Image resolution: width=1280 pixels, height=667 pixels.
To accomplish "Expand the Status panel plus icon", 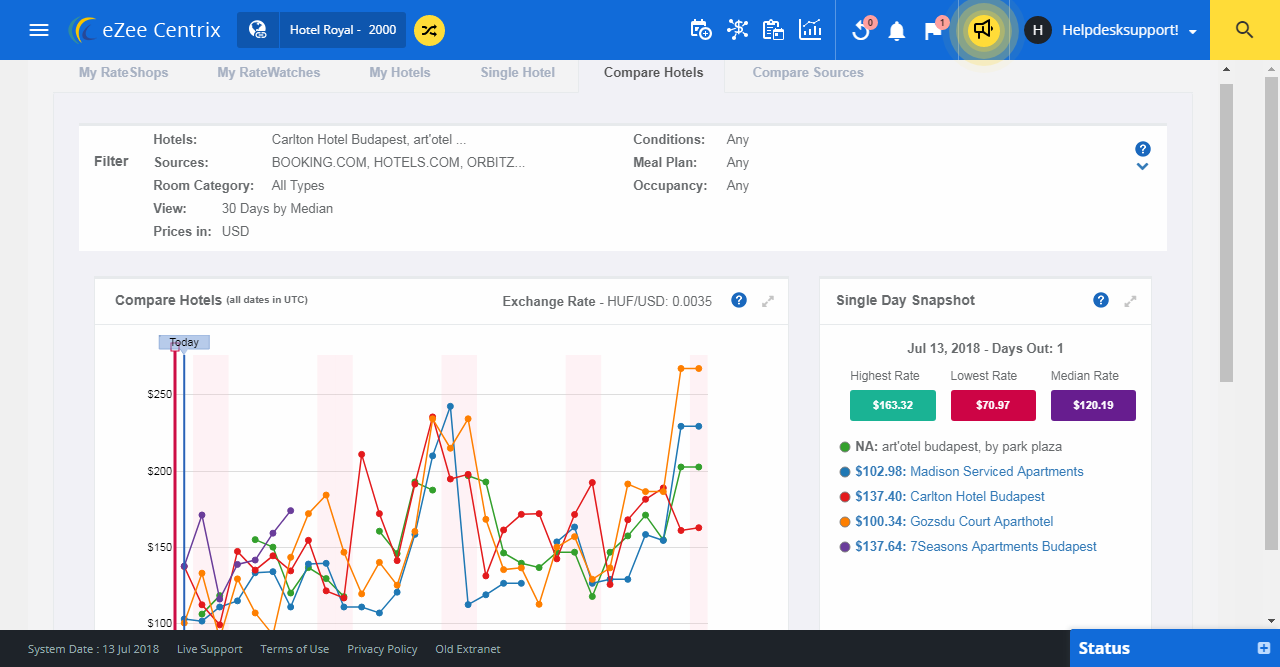I will point(1264,648).
